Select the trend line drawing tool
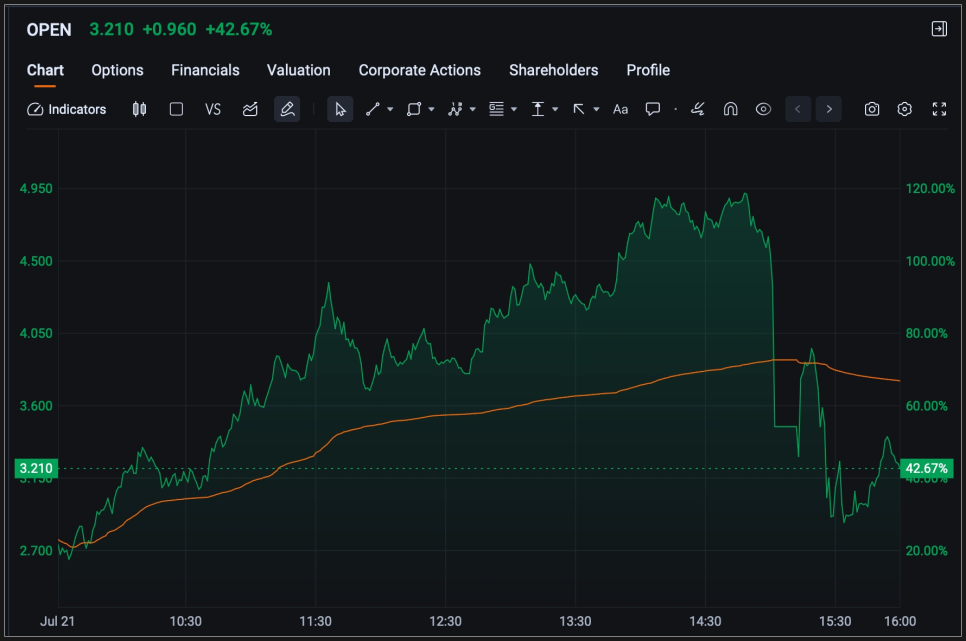The width and height of the screenshot is (966, 641). [x=373, y=109]
